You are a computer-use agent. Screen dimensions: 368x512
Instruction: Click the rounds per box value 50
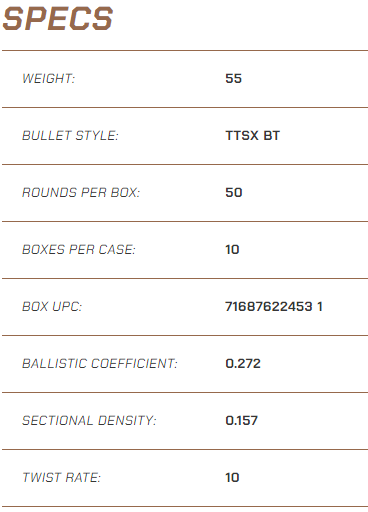click(234, 193)
